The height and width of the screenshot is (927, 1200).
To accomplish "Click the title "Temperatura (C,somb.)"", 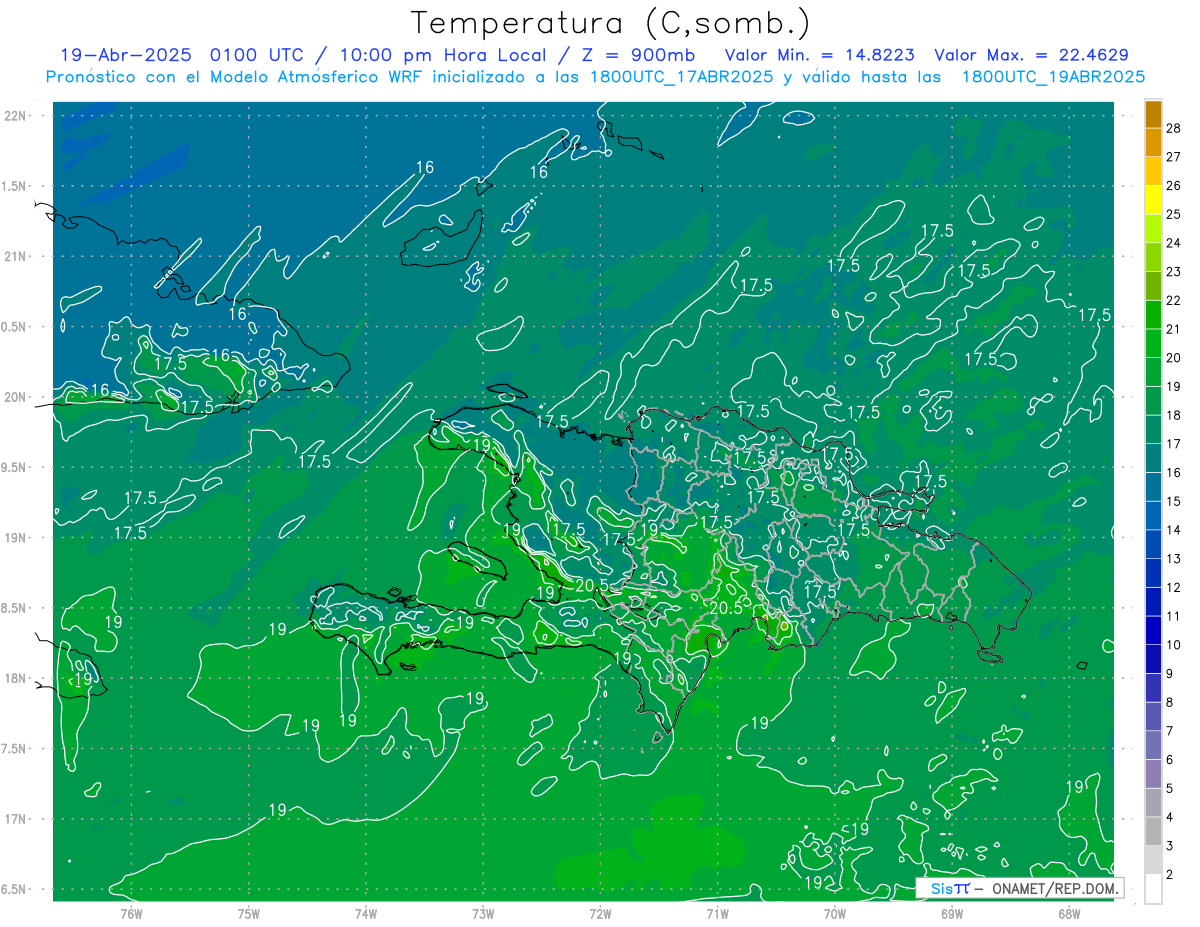I will [x=611, y=23].
